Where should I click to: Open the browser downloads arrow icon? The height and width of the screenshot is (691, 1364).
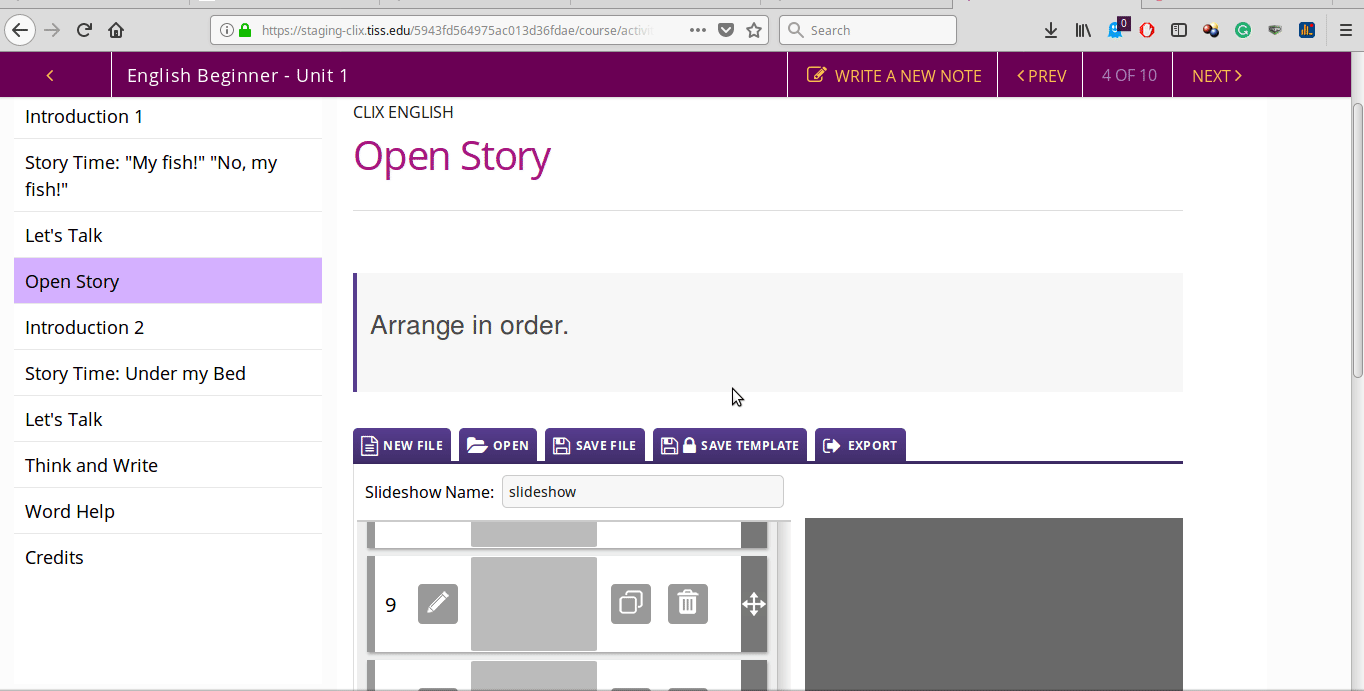click(1051, 30)
